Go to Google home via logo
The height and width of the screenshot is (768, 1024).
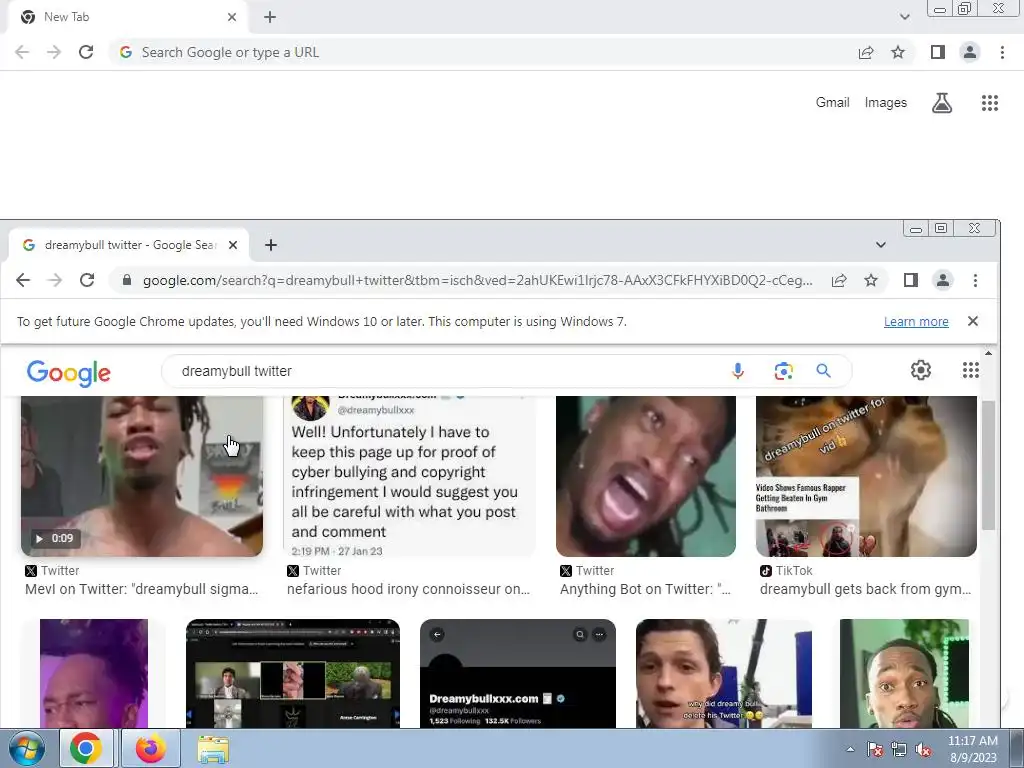pos(69,373)
